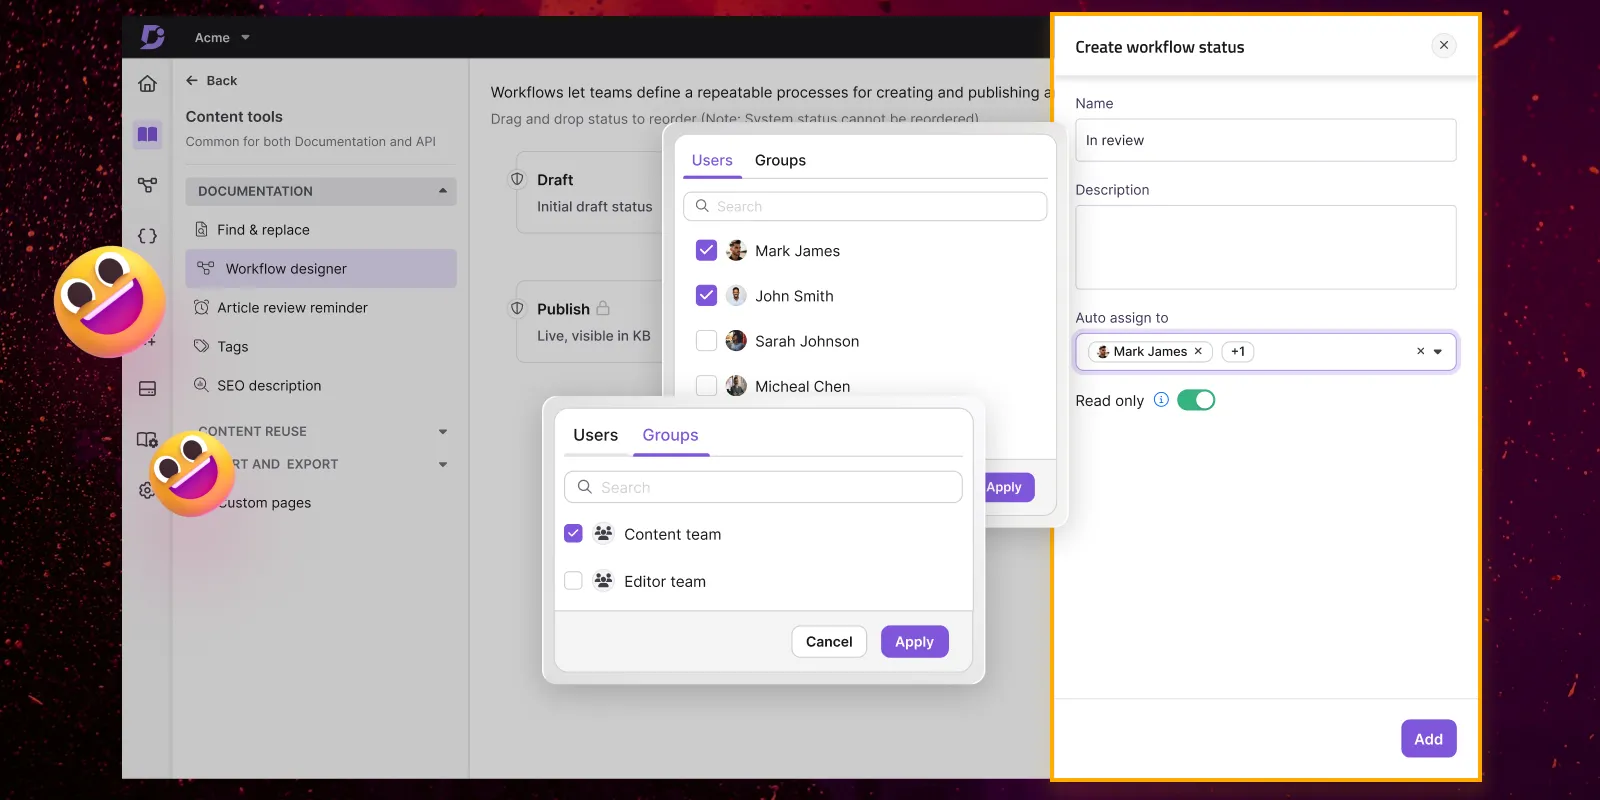Close the Create workflow status panel
Viewport: 1600px width, 800px height.
1444,45
